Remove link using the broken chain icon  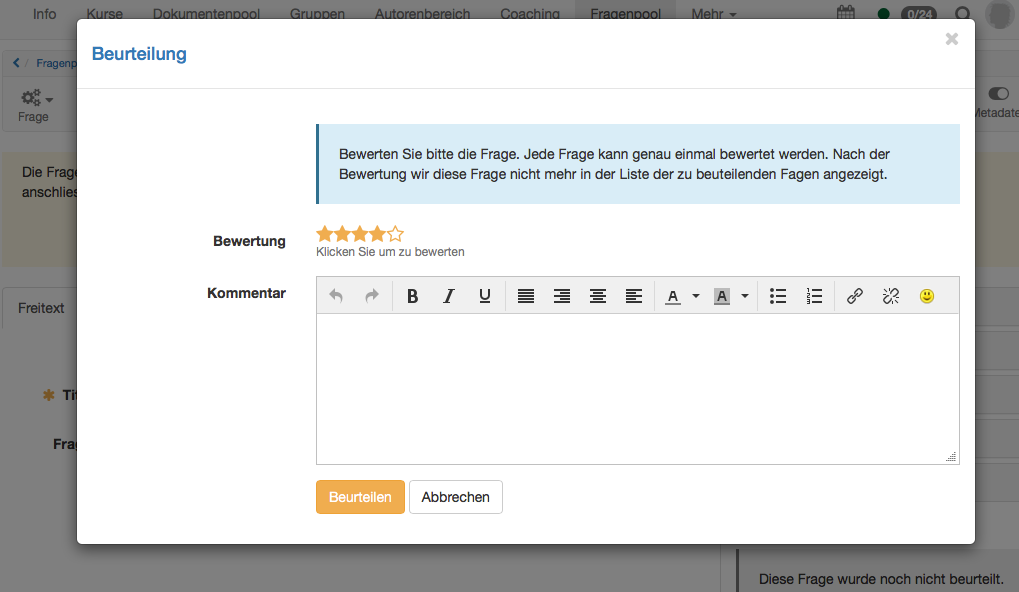pos(891,296)
